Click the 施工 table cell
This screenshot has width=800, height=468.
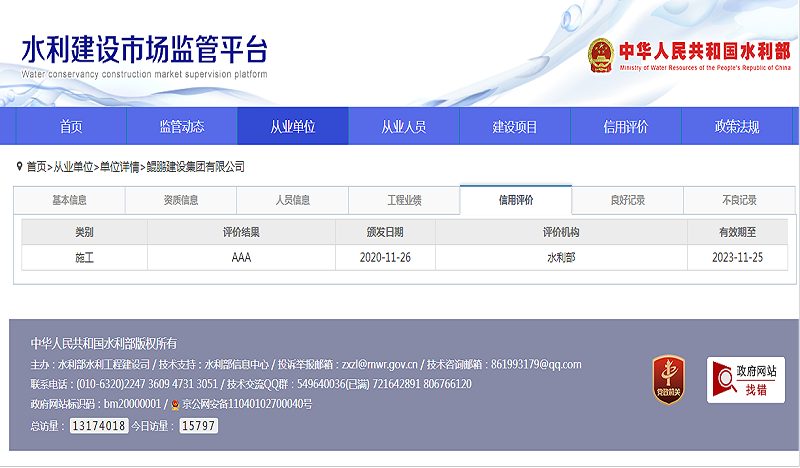(84, 257)
